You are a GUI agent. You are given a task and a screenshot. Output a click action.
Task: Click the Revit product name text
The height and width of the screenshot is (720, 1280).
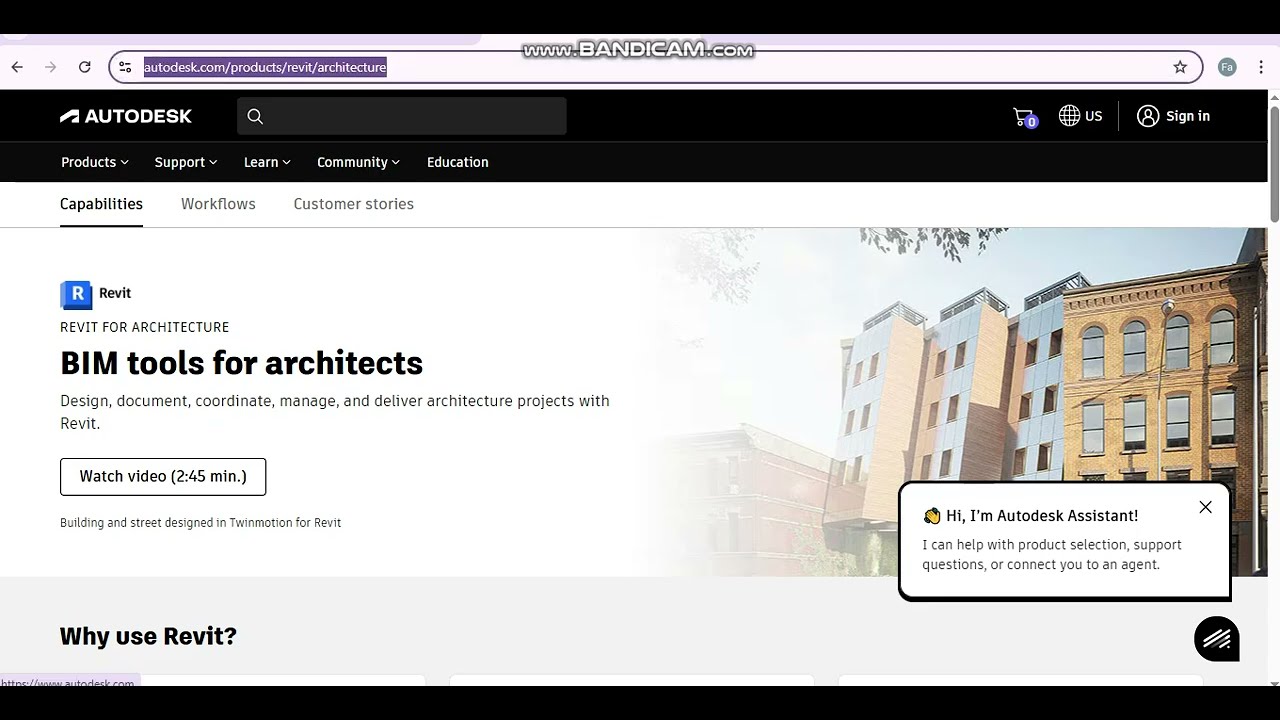coord(115,293)
